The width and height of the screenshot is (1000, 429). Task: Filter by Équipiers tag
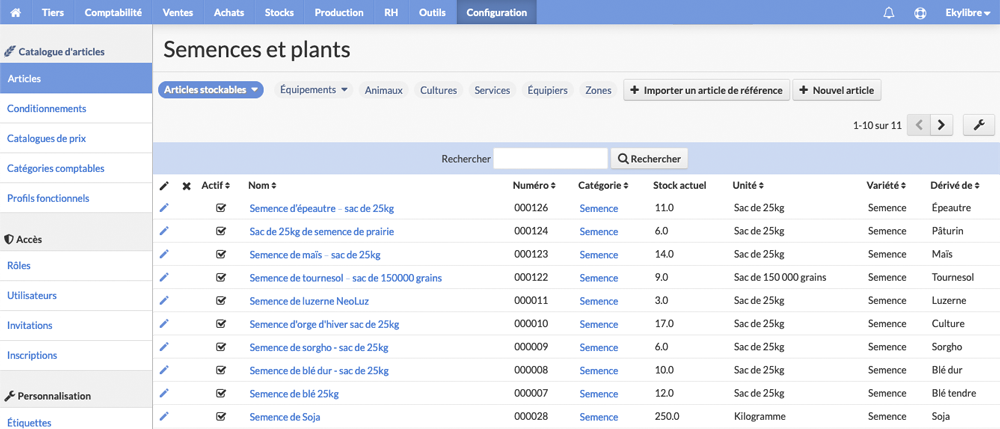click(x=547, y=91)
